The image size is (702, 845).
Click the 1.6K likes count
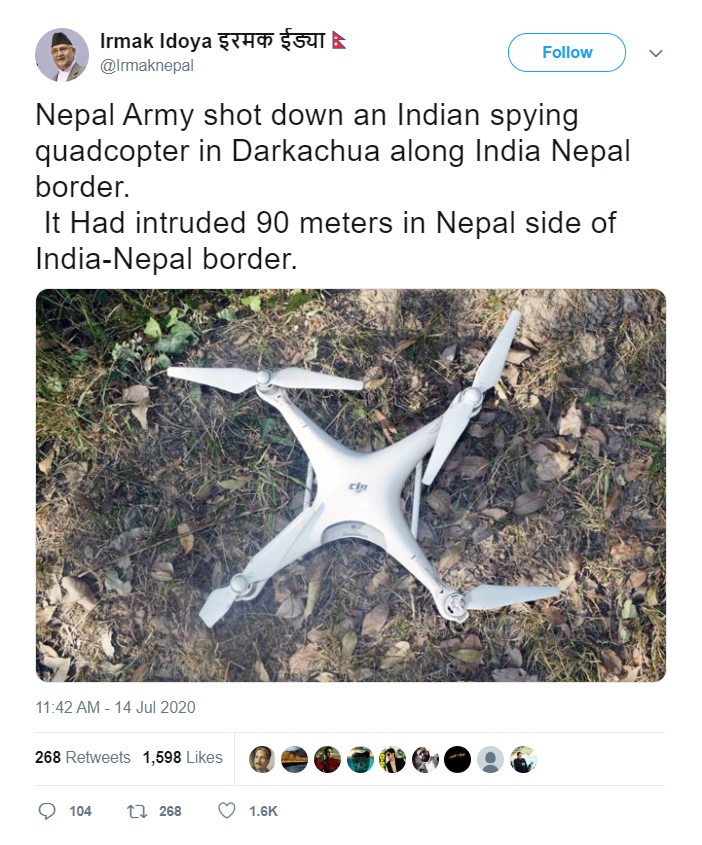pos(263,811)
